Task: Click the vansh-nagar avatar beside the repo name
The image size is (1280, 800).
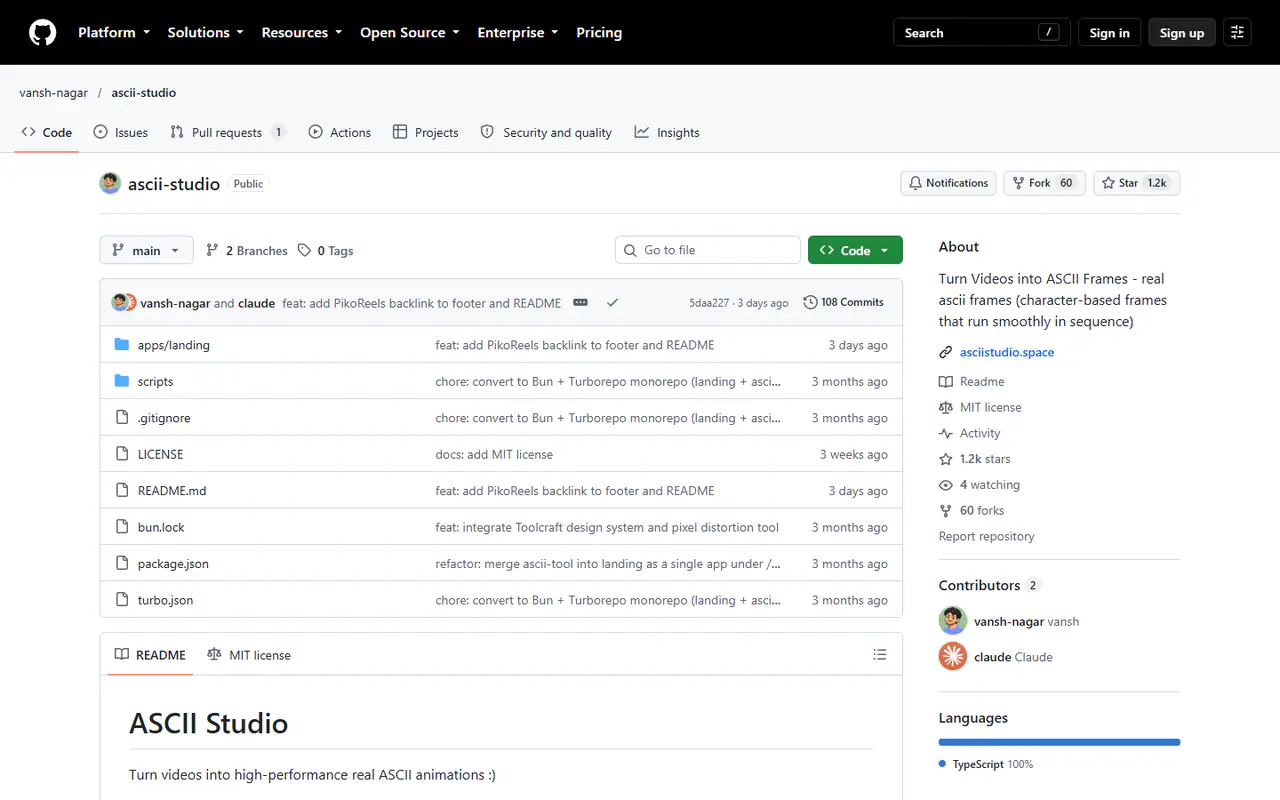Action: click(110, 183)
